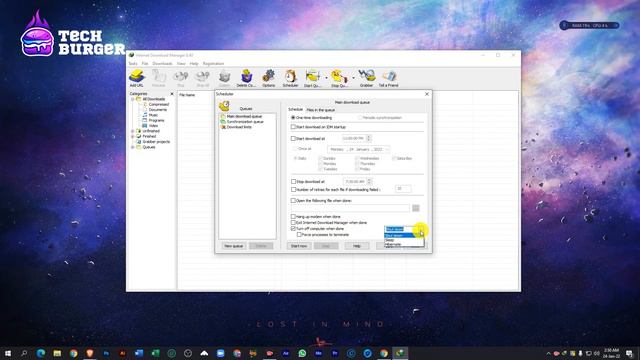
Task: Open Microsoft Word from taskbar
Action: tap(139, 353)
